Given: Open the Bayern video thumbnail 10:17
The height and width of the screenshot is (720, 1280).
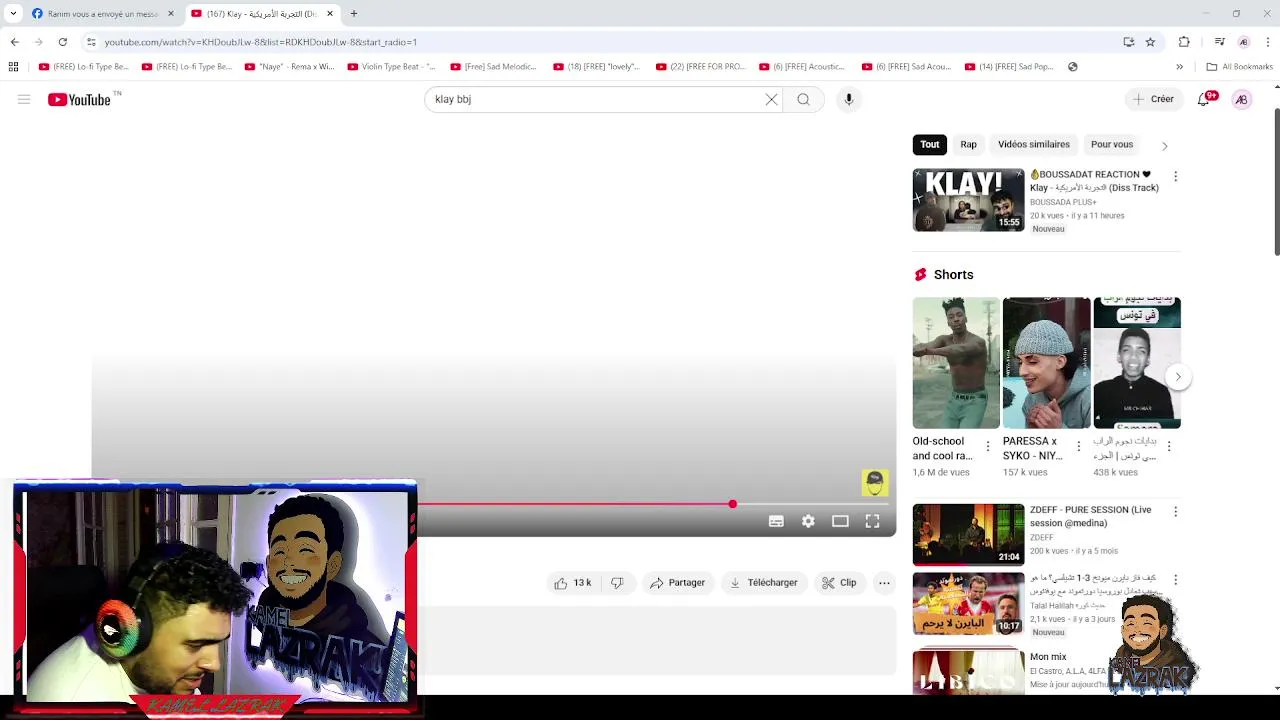Looking at the screenshot, I should click(968, 603).
